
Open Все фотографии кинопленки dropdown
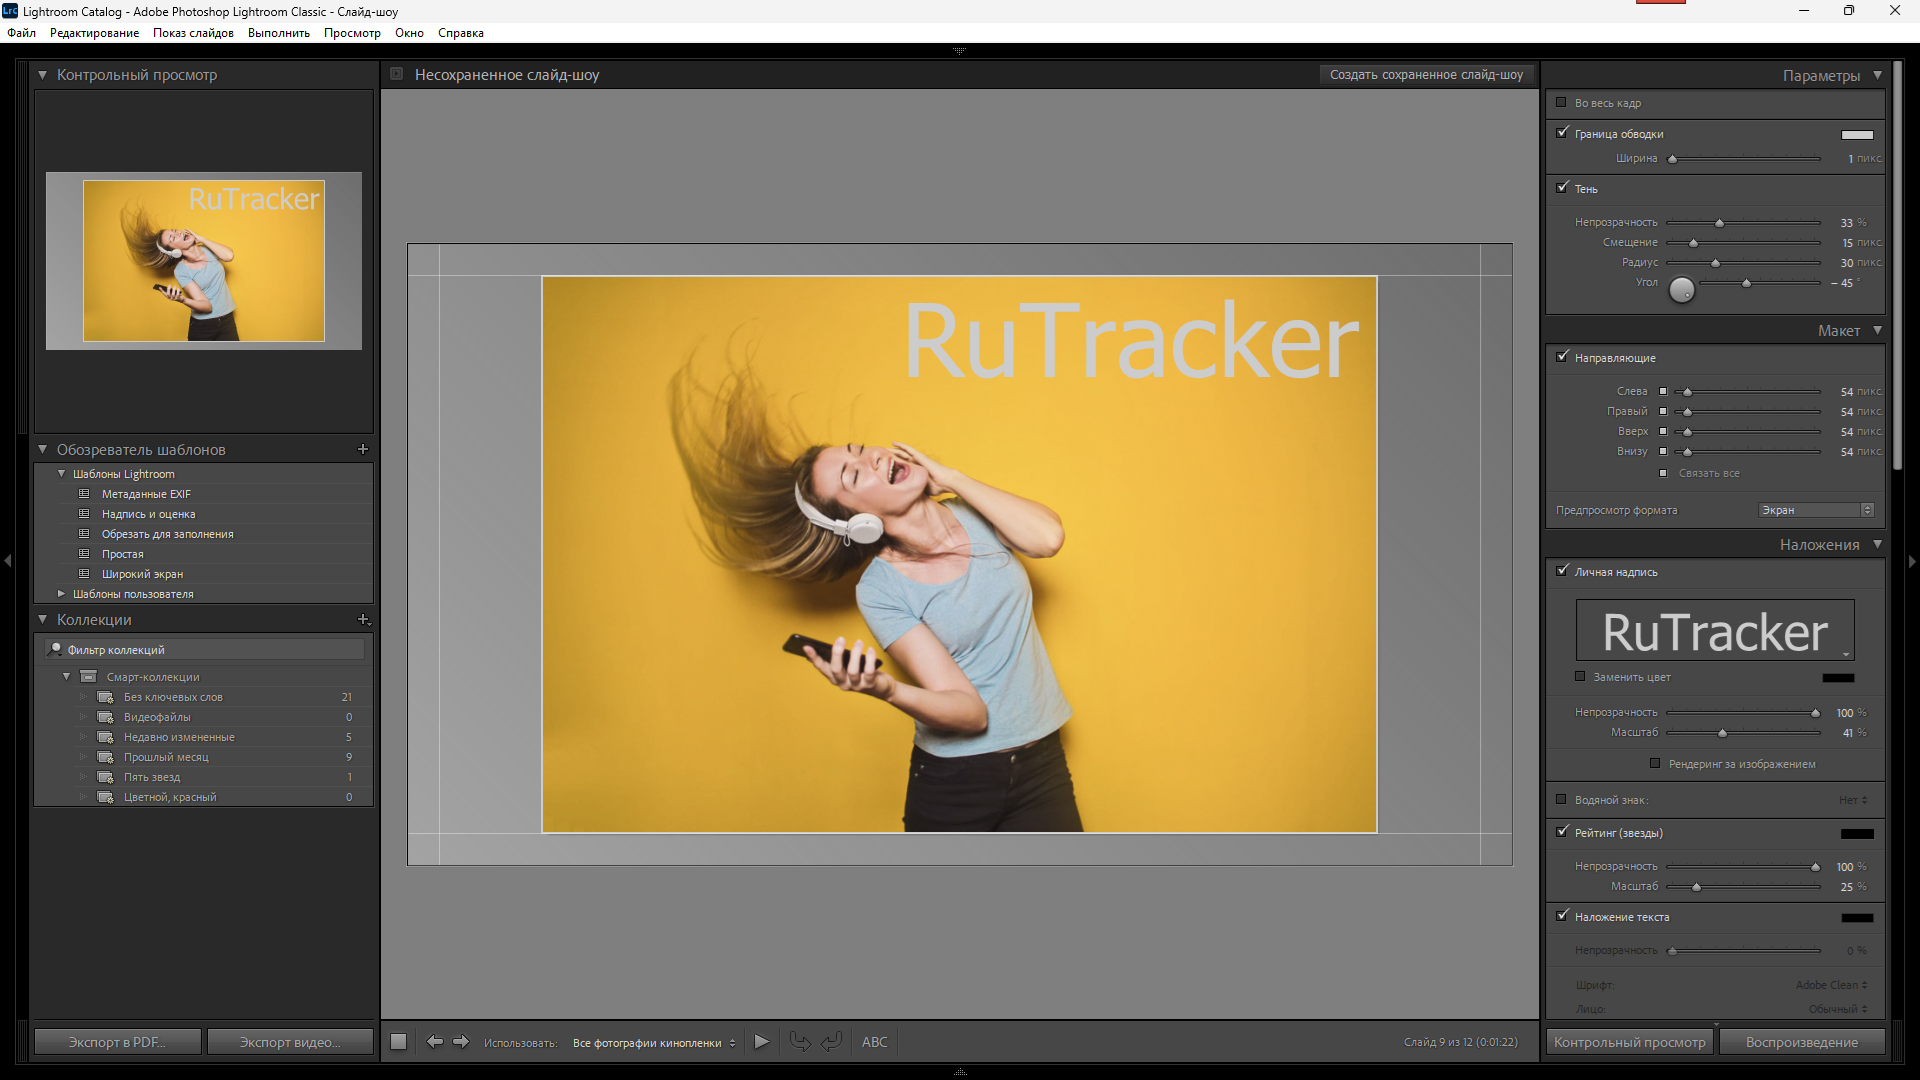coord(654,1043)
